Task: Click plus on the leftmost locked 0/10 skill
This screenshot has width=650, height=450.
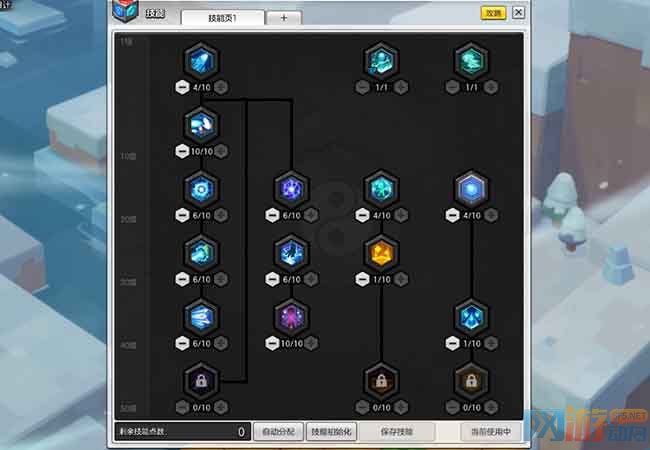Action: tap(221, 407)
